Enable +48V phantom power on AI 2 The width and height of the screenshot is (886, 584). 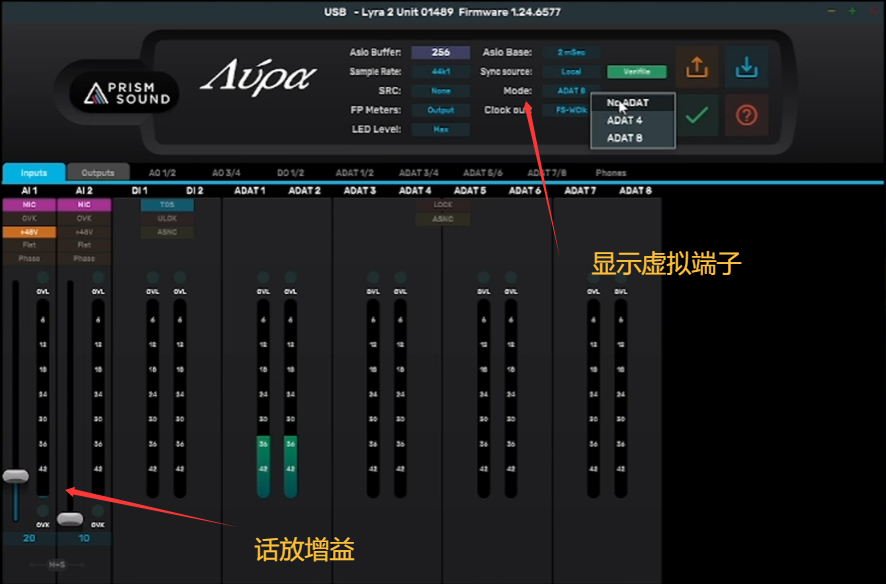pos(84,231)
